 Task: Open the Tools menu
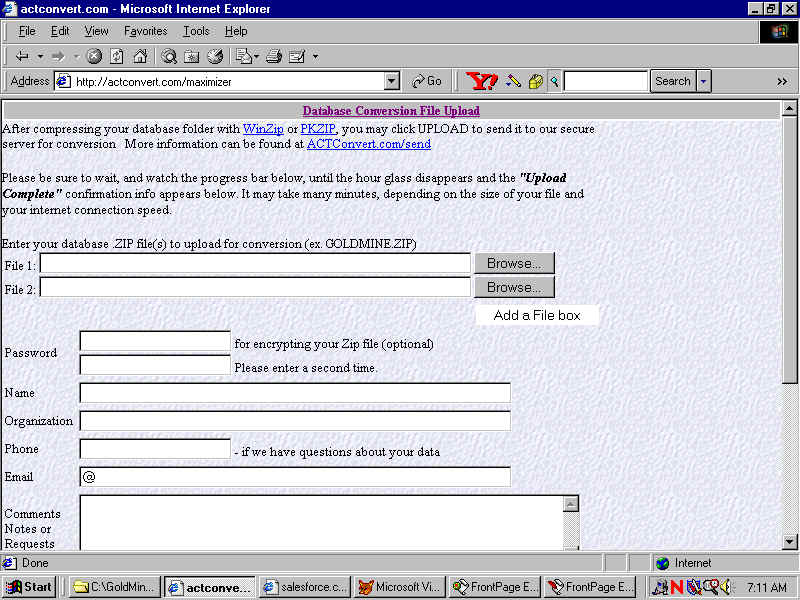[196, 32]
